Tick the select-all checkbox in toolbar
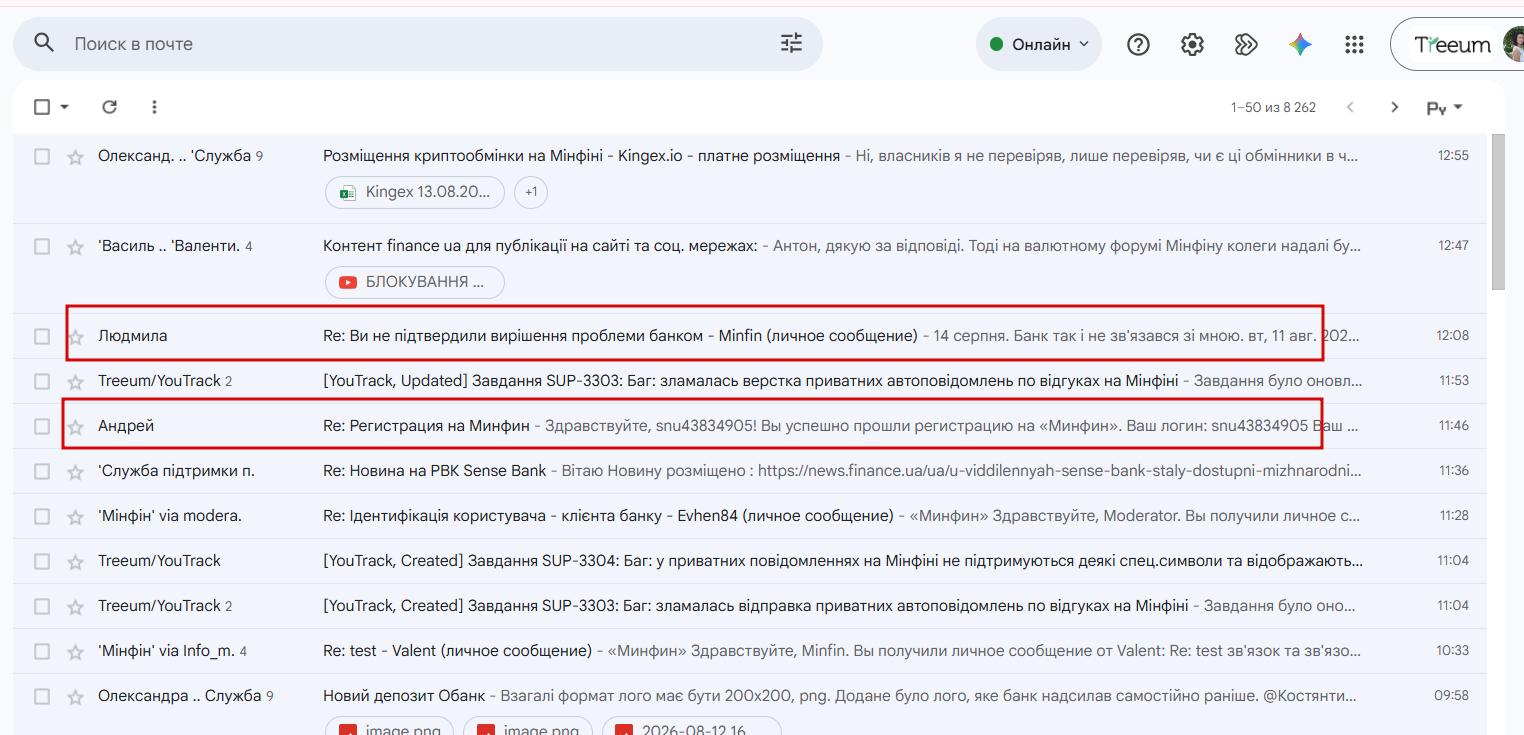1524x735 pixels. click(42, 107)
